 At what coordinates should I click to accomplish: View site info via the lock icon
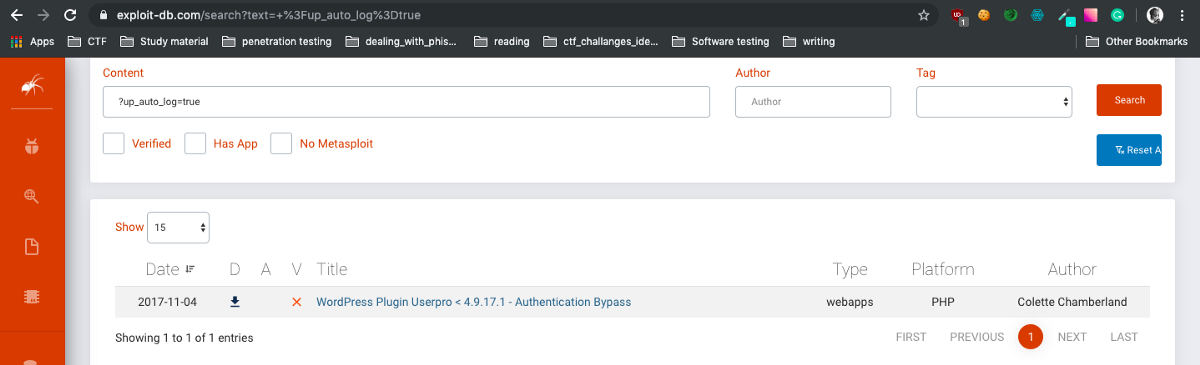[x=104, y=16]
